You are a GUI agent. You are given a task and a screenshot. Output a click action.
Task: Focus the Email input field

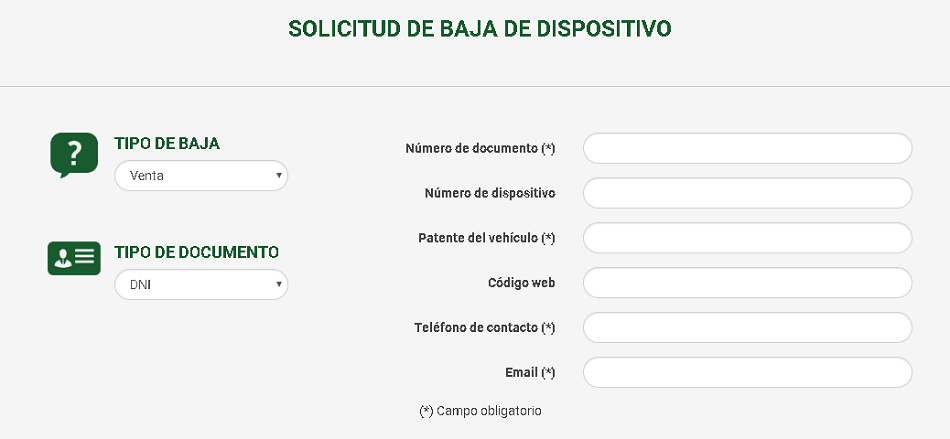747,373
